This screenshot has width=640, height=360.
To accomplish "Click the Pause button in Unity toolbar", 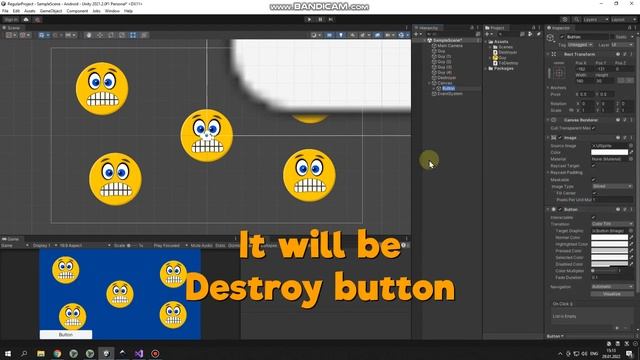I will (x=320, y=19).
